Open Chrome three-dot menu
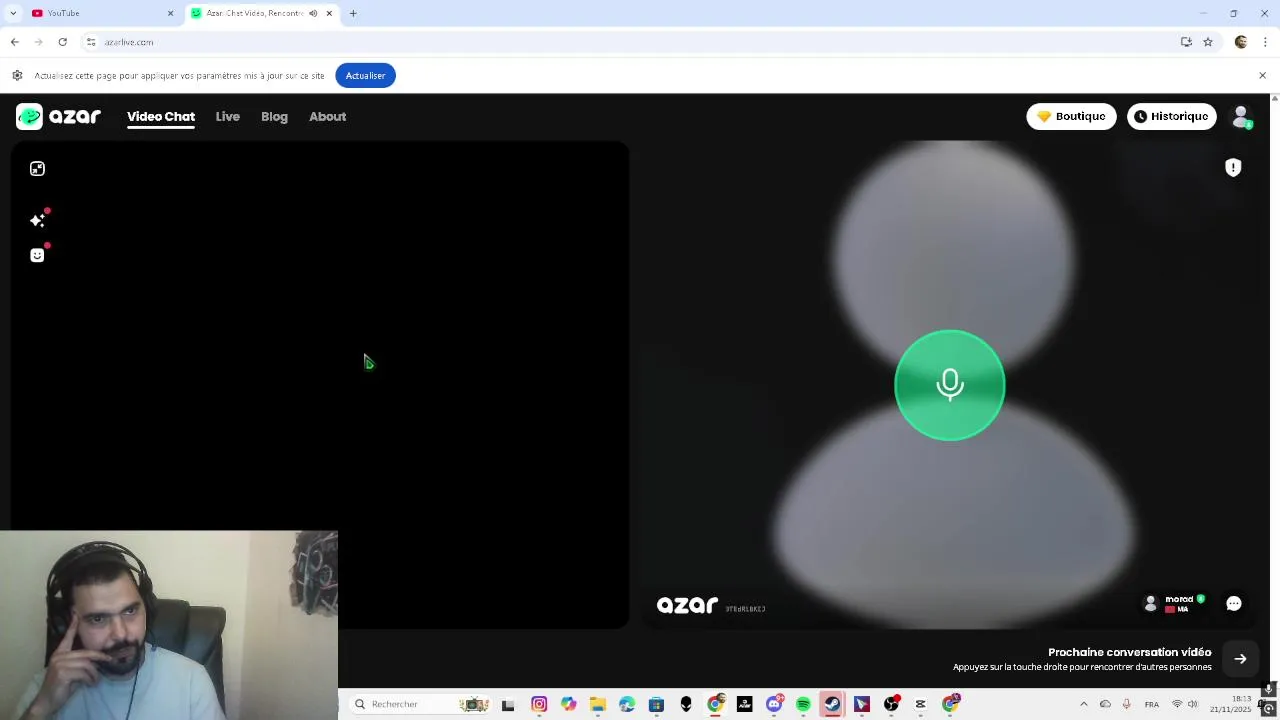This screenshot has width=1280, height=720. point(1265,42)
